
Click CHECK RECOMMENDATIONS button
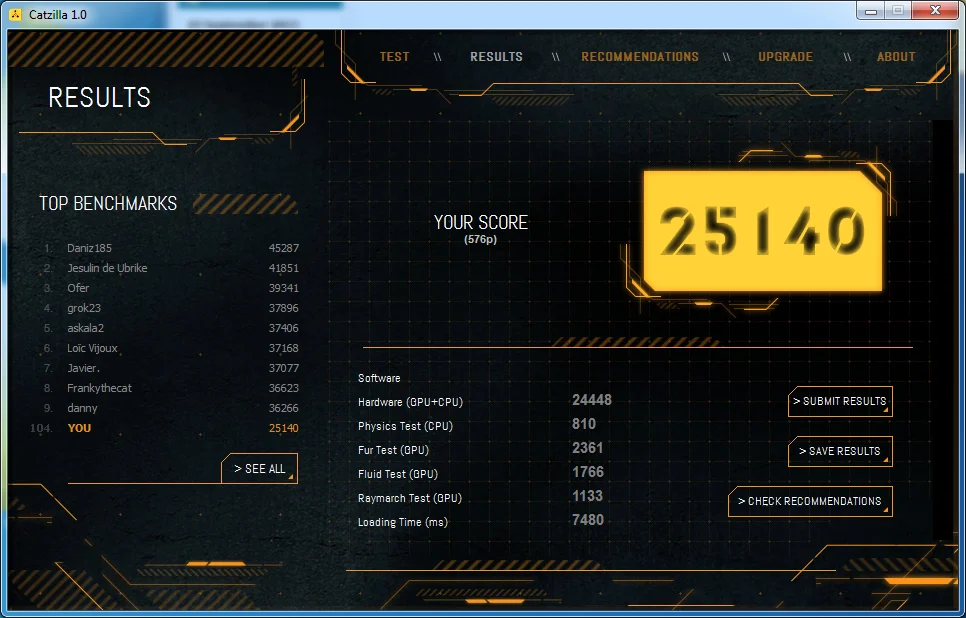point(810,501)
